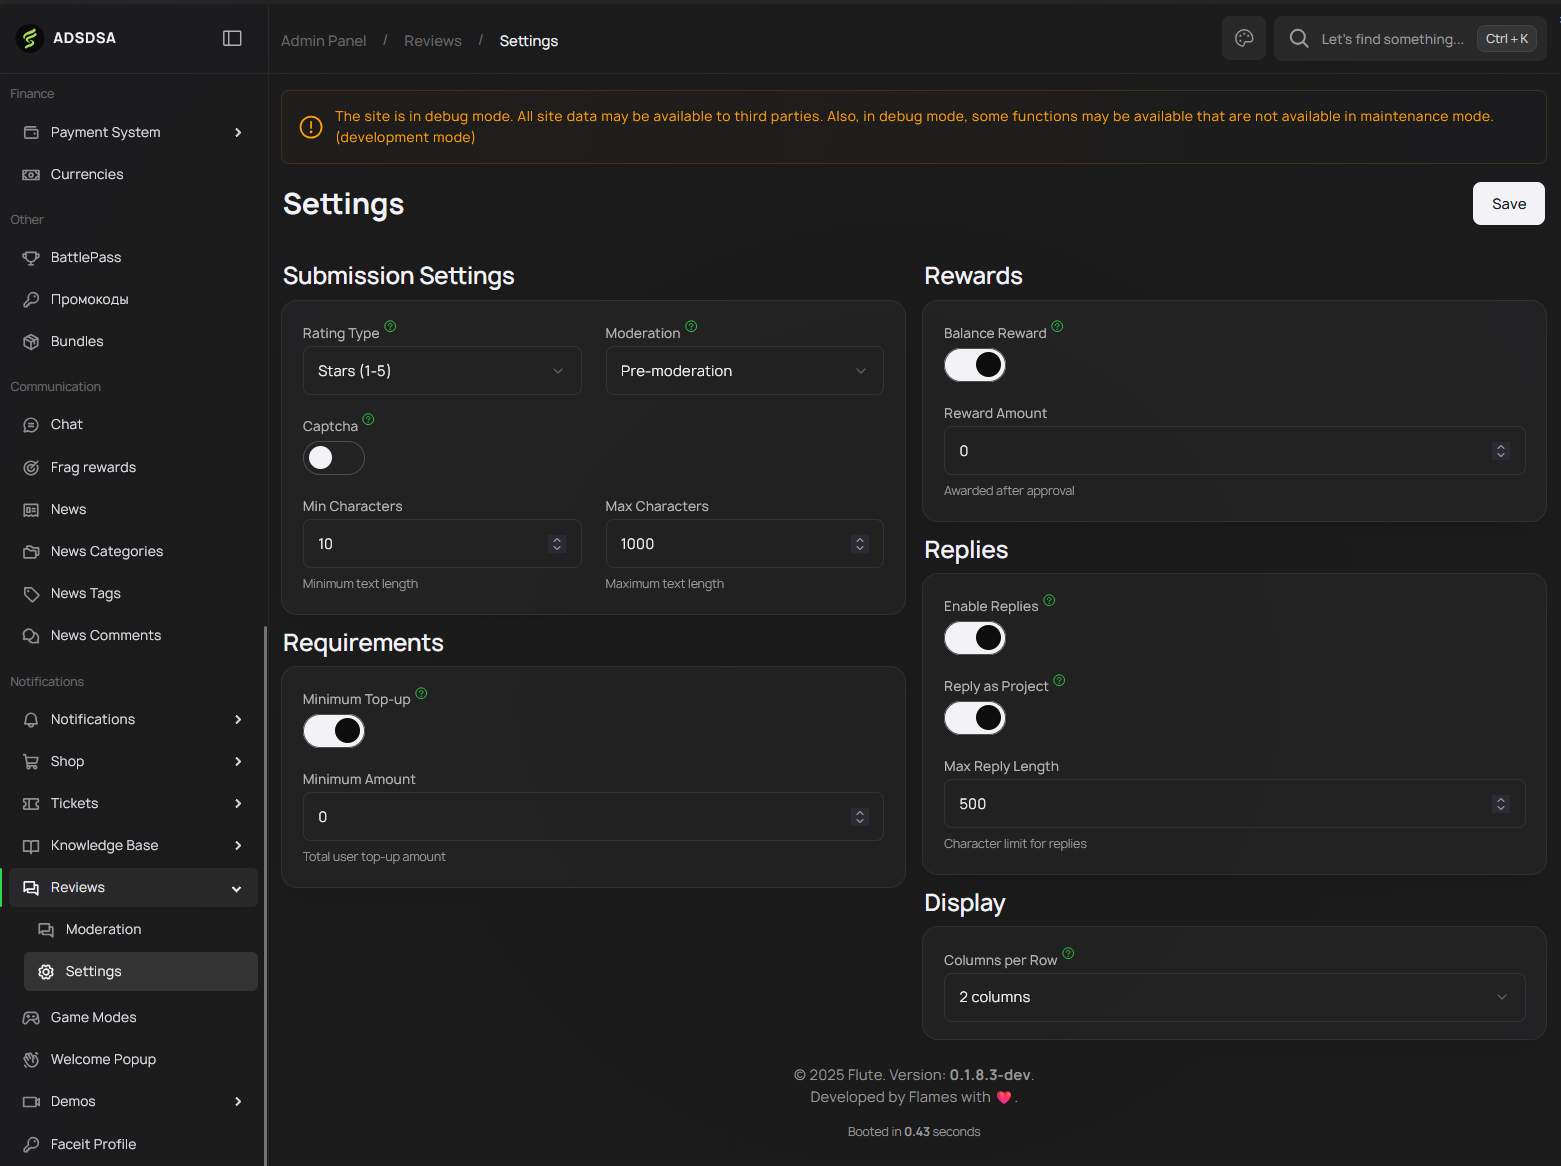Enable the Captcha toggle

[334, 458]
